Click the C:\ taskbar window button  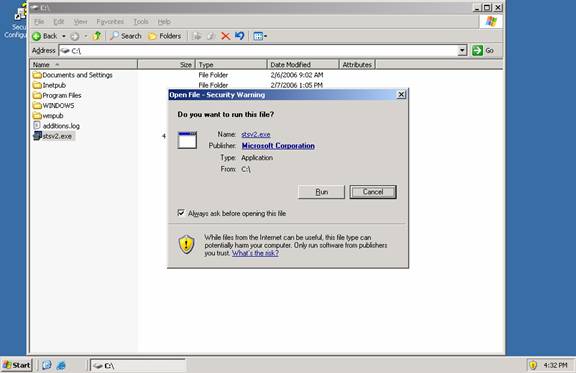(x=138, y=366)
